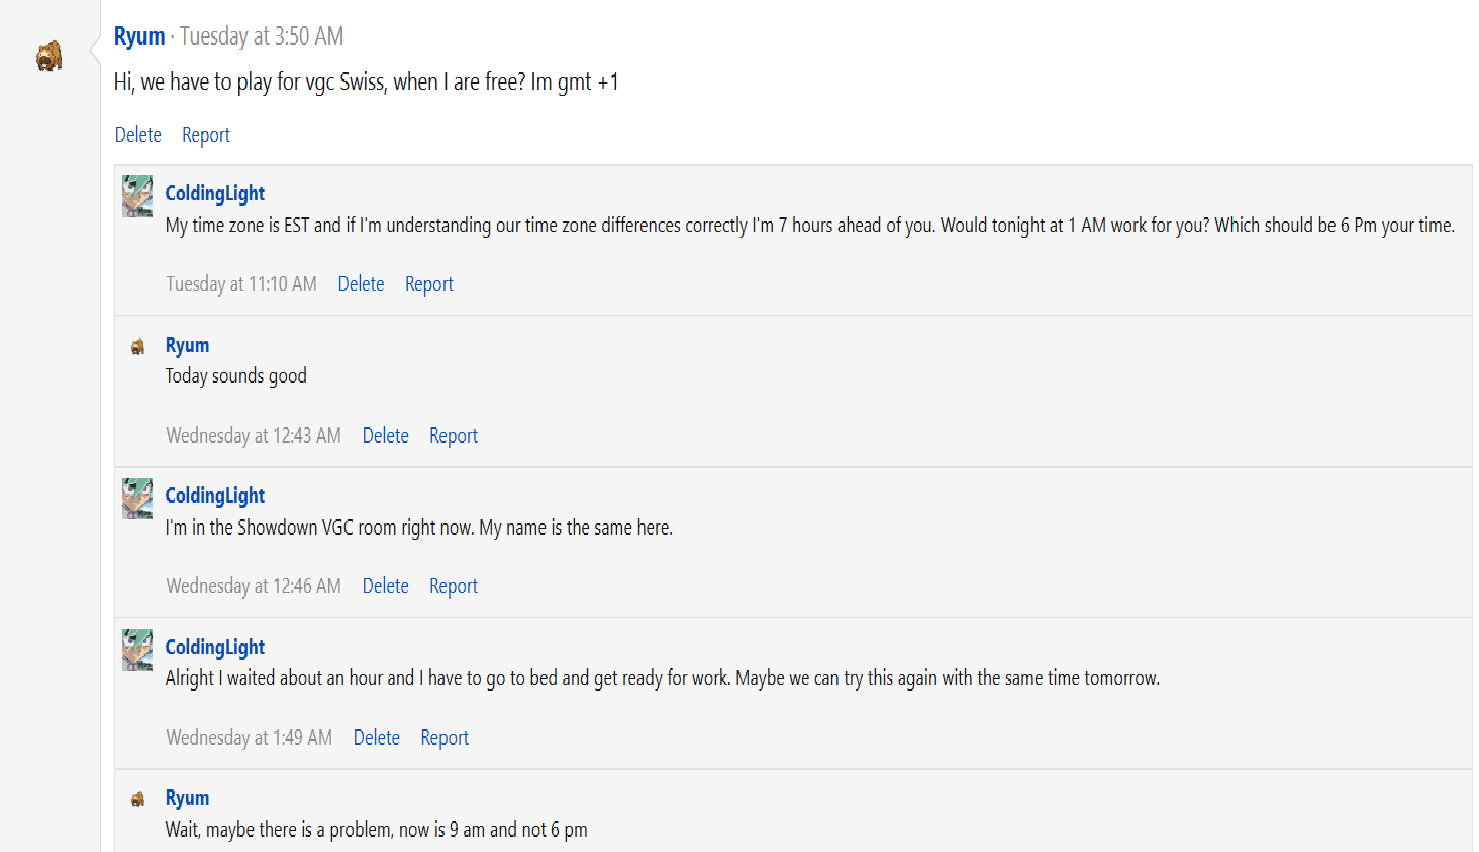
Task: Delete the Tuesday 11:10 AM comment
Action: coord(361,284)
